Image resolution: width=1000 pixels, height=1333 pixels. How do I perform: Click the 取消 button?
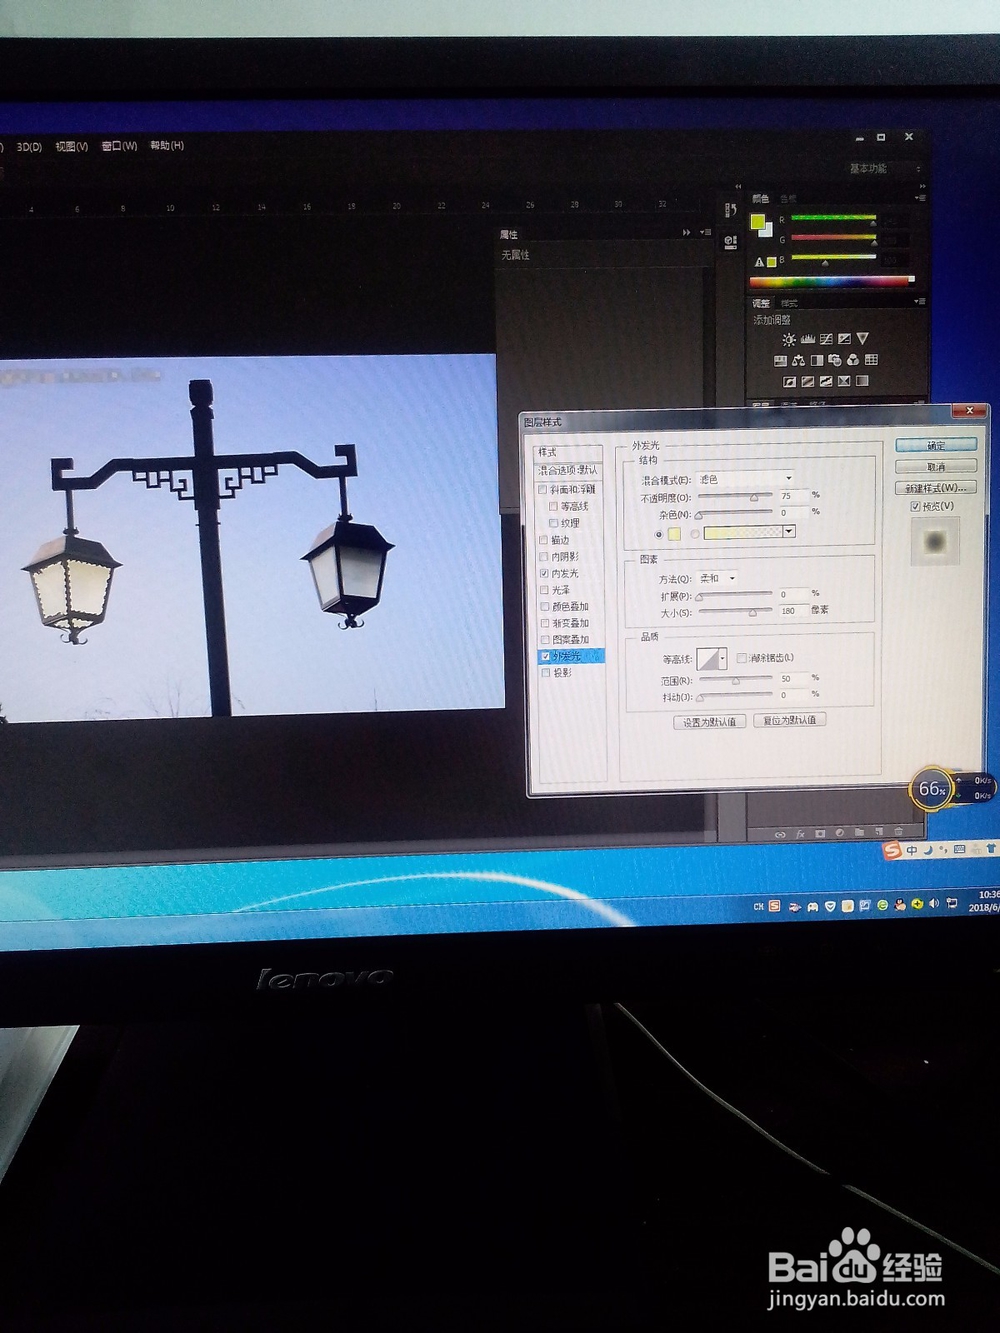936,467
